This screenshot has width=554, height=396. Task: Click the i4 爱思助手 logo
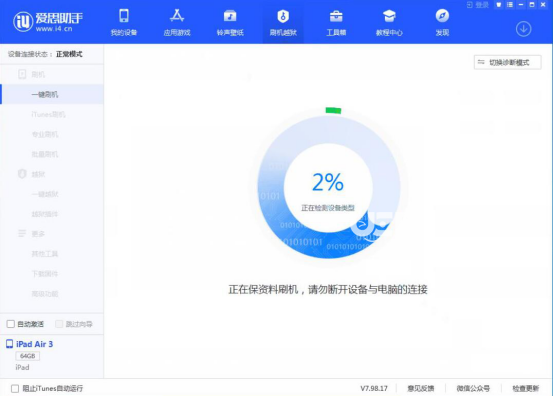click(48, 21)
